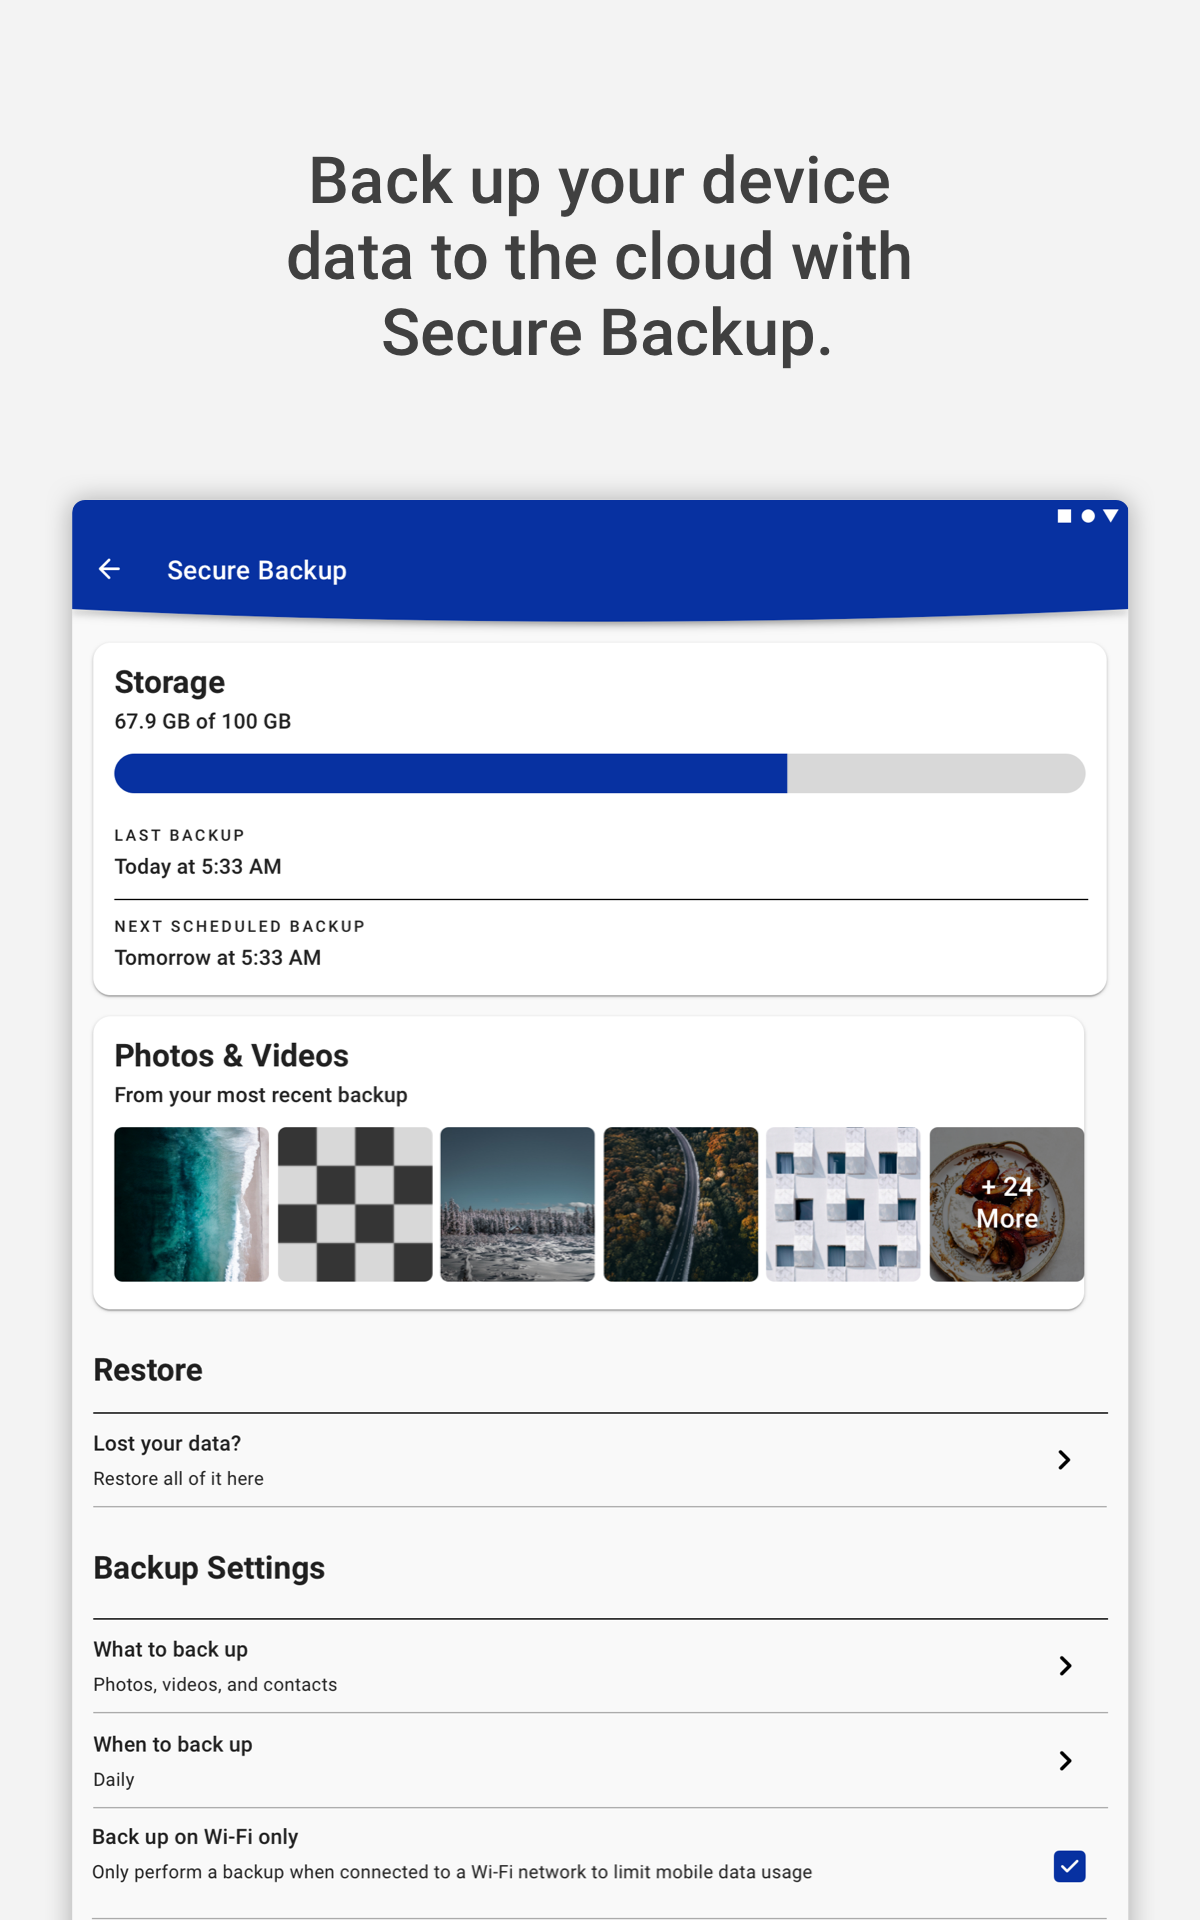Click the Secure Backup title
Viewport: 1200px width, 1920px height.
[257, 570]
